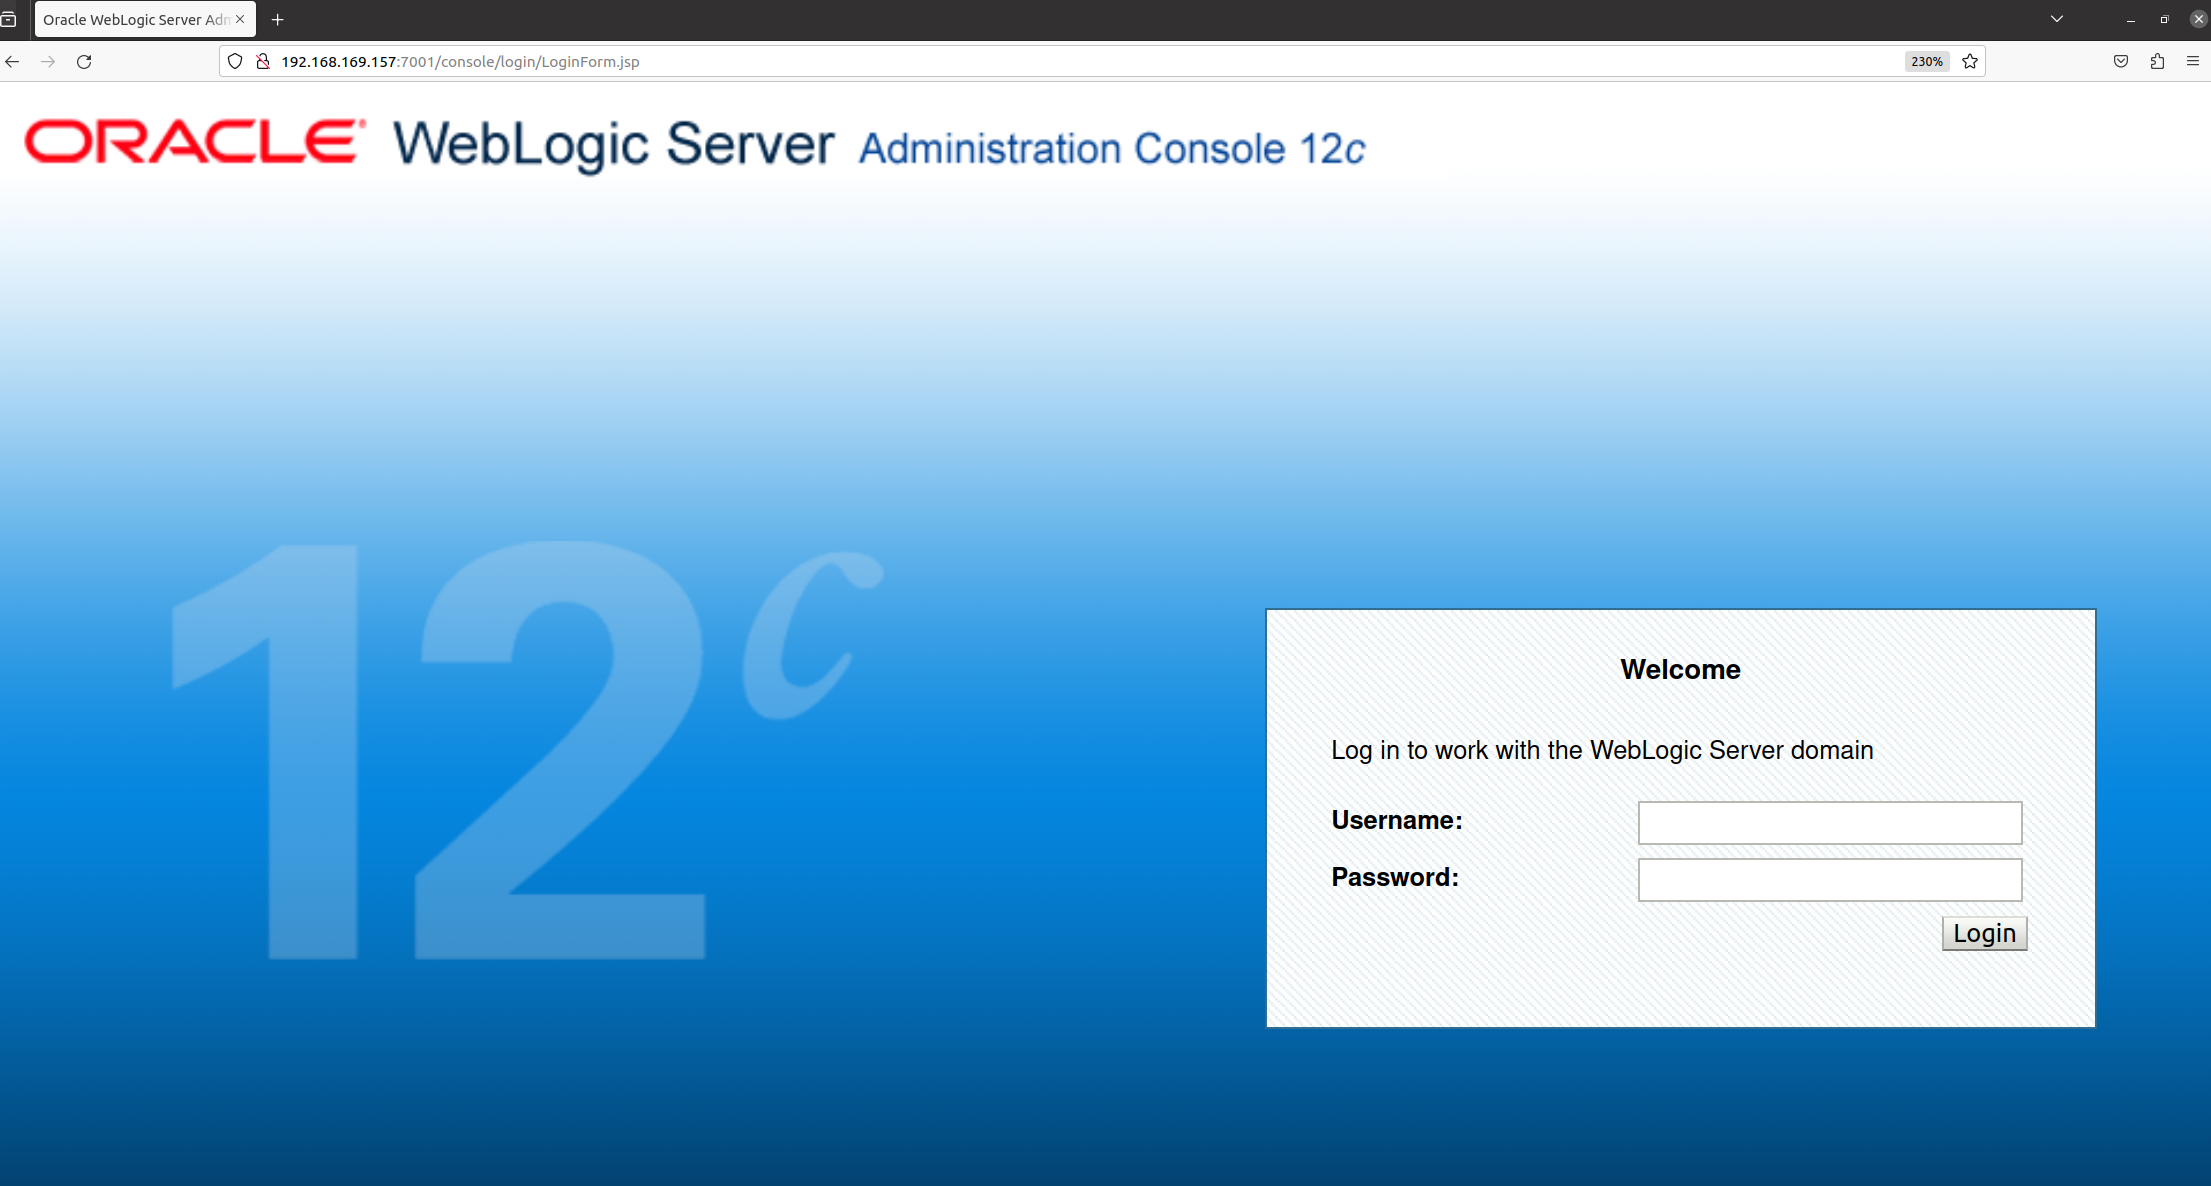The height and width of the screenshot is (1186, 2211).
Task: Close the browser window
Action: [2198, 19]
